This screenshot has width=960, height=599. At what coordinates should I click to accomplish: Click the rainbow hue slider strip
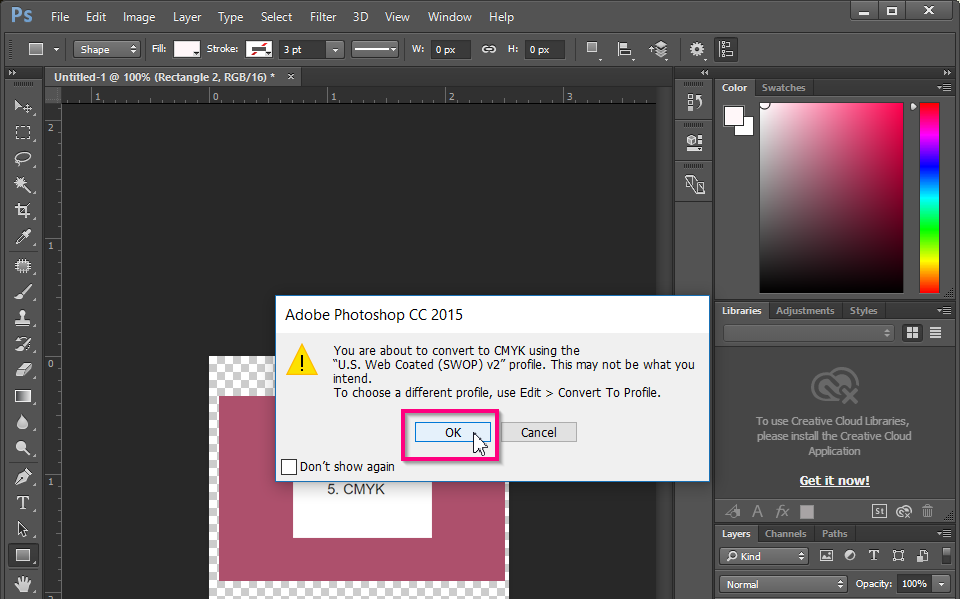pos(929,196)
